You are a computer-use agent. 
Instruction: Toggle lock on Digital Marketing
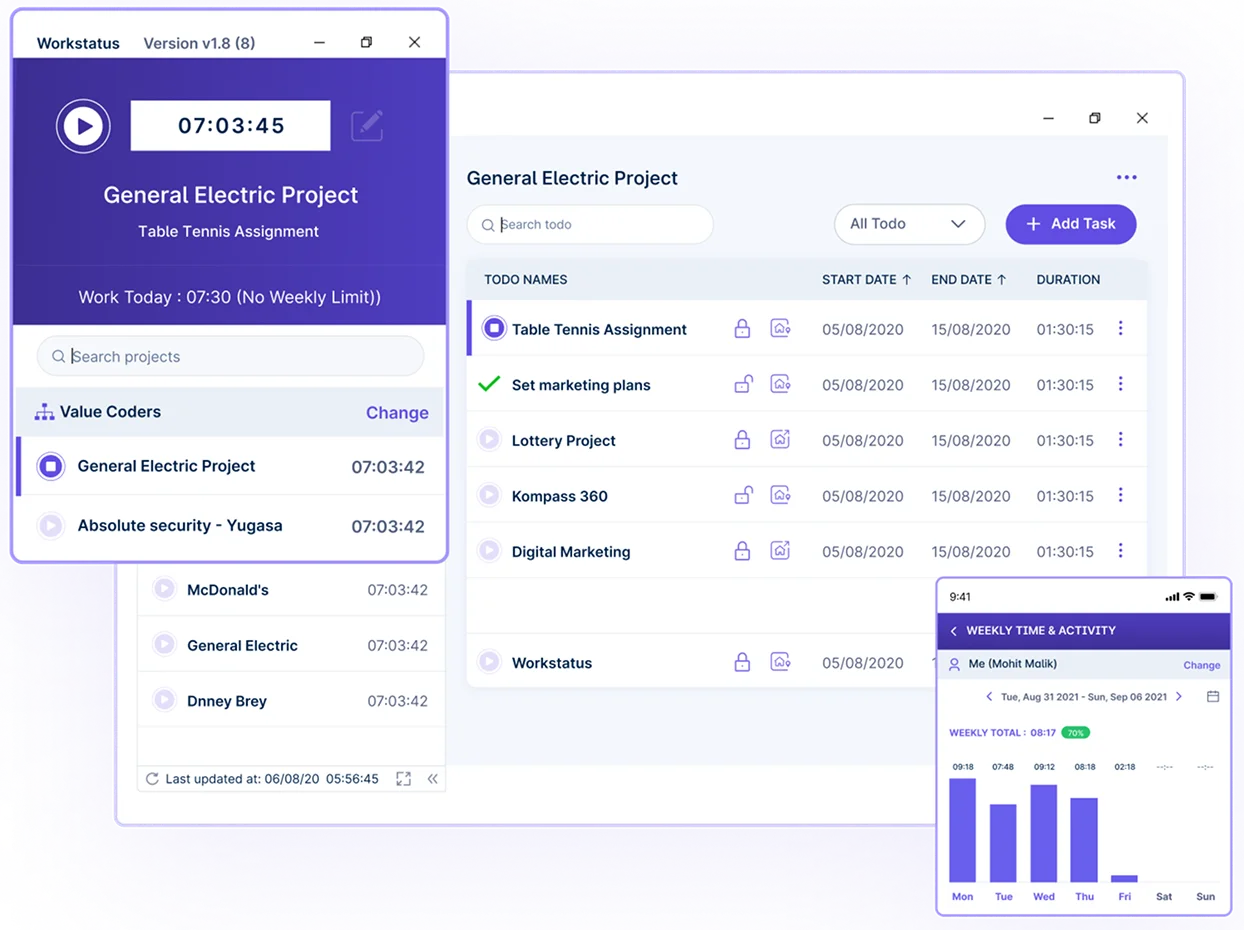coord(742,551)
